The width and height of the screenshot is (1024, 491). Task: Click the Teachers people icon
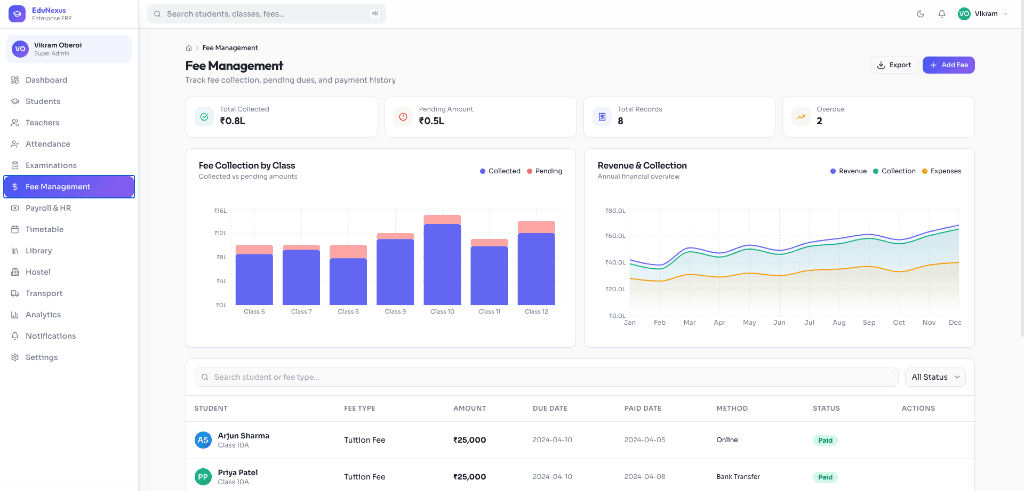15,123
